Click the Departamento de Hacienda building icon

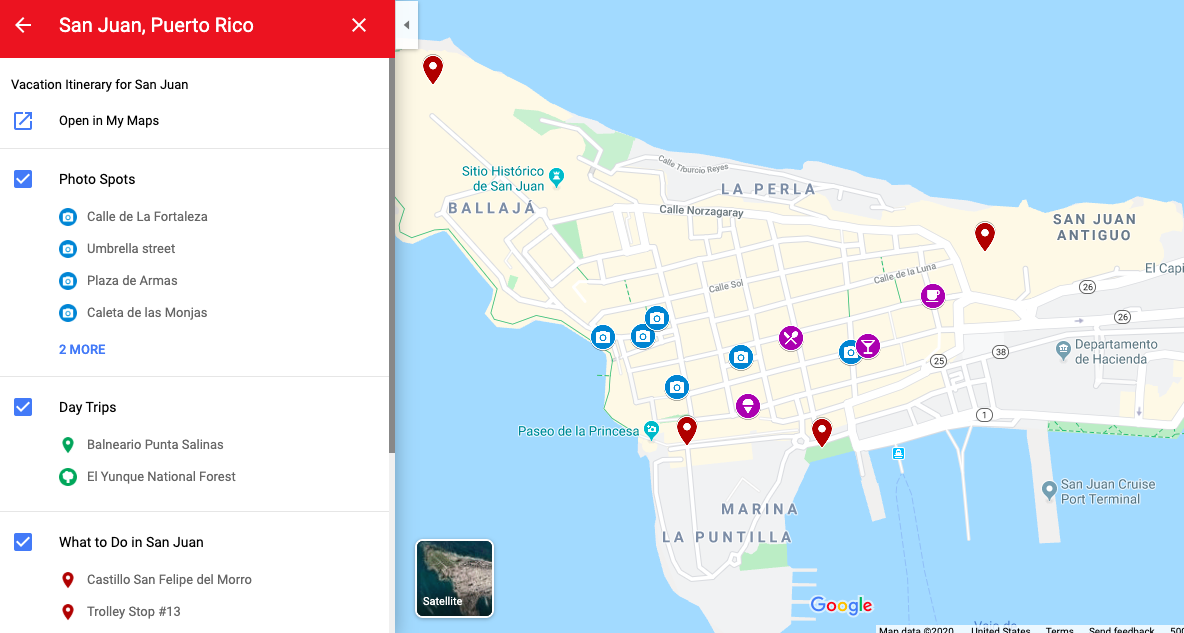click(1063, 350)
